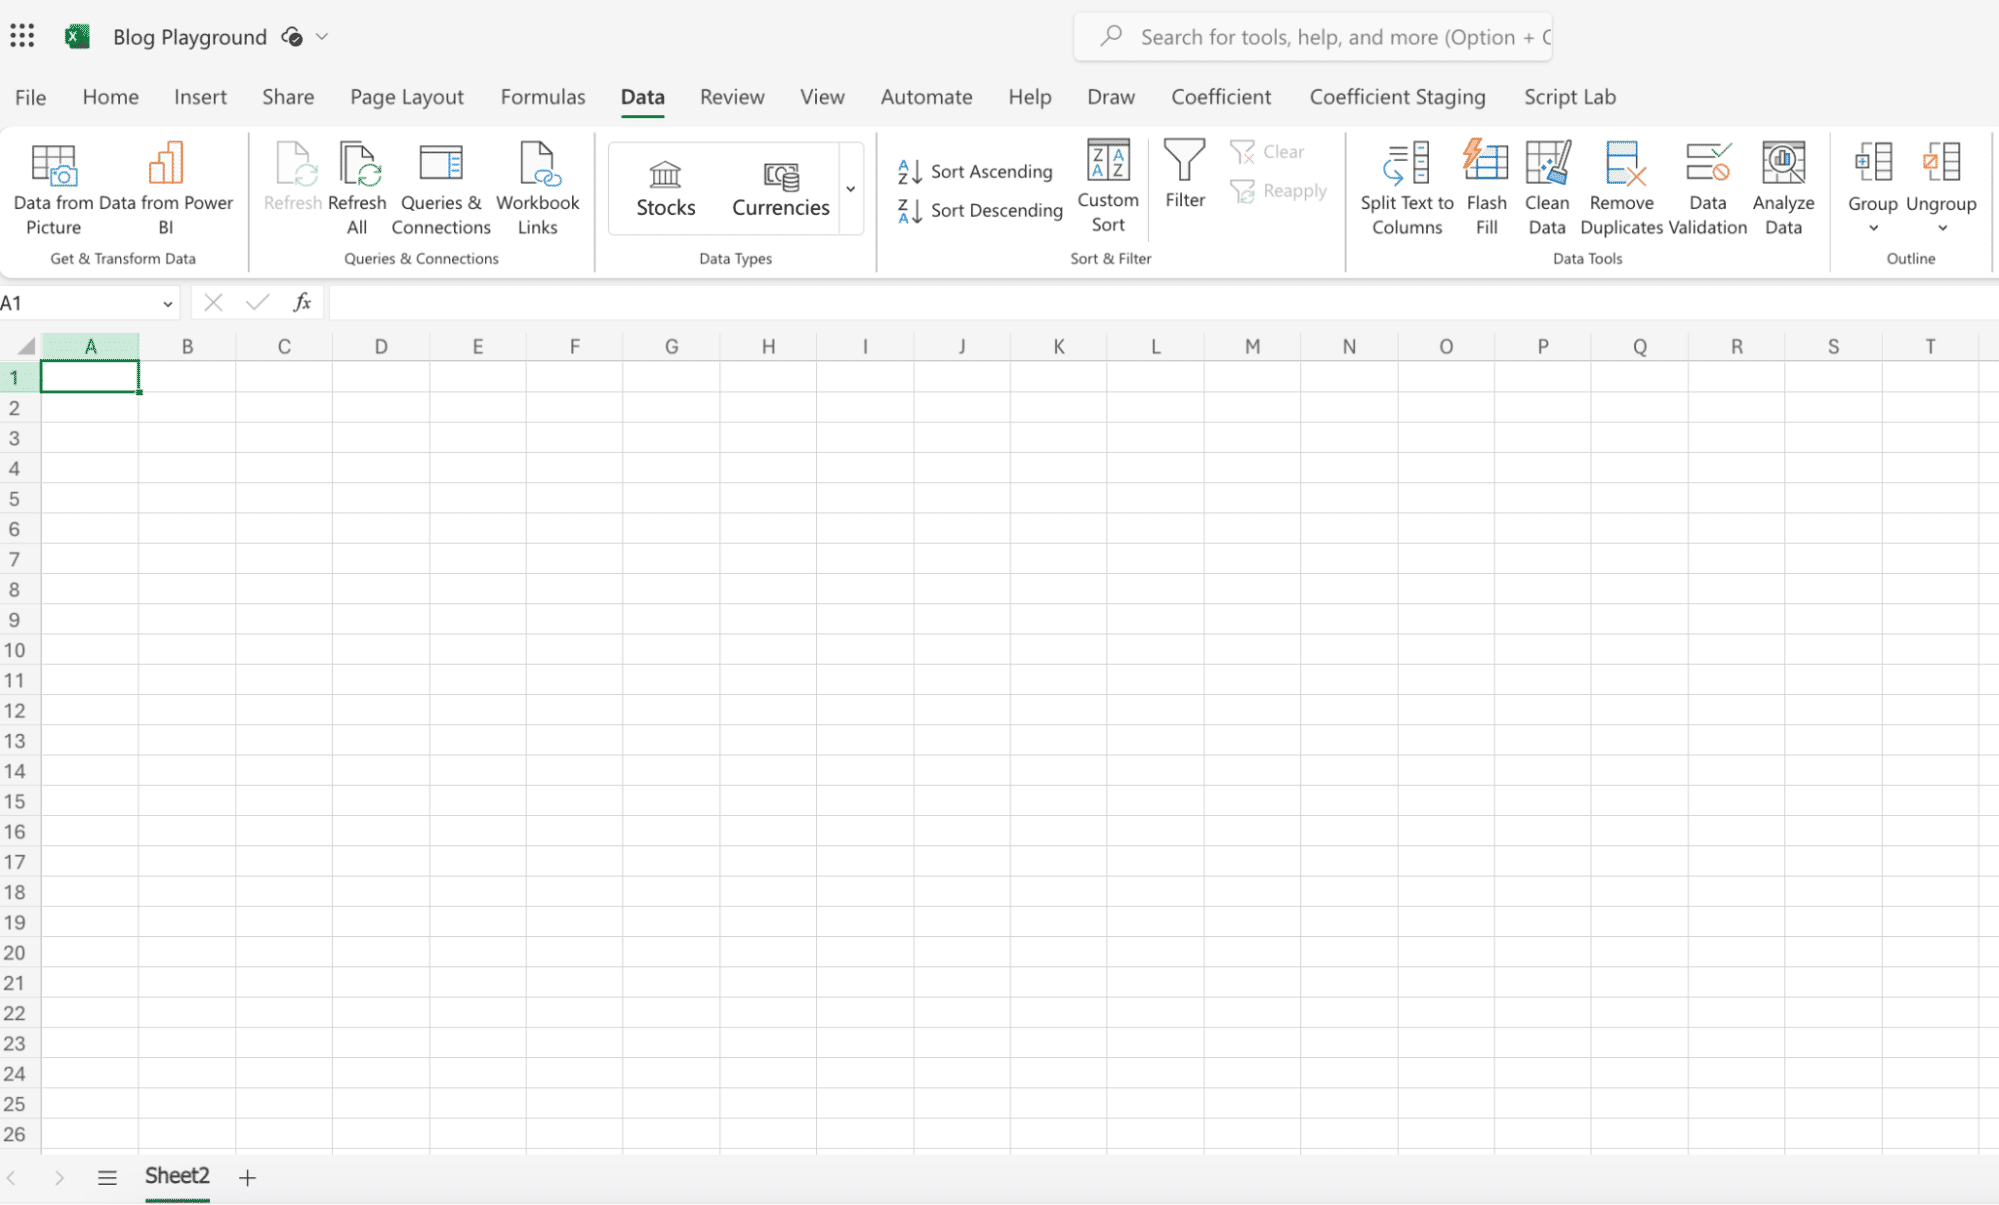This screenshot has width=1999, height=1205.
Task: Select column H header
Action: (x=768, y=346)
